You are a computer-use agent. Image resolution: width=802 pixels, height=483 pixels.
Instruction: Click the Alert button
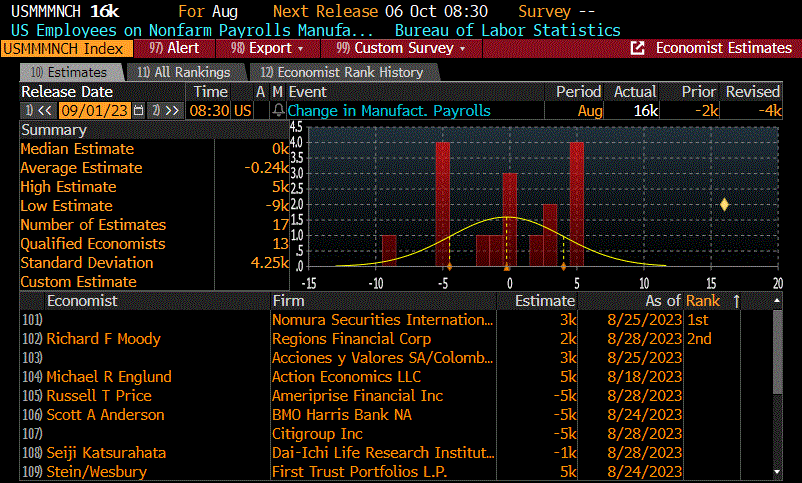[x=174, y=48]
